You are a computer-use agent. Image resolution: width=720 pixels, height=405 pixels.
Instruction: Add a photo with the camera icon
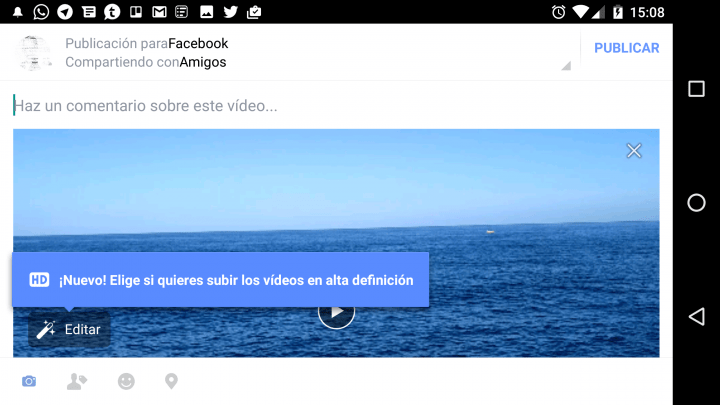[29, 381]
